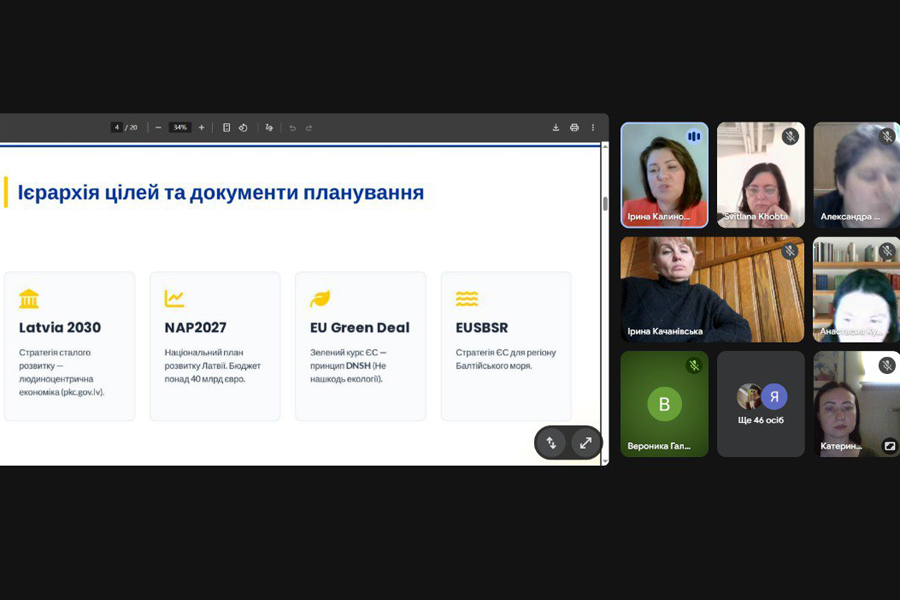Click the redo arrow in PDF toolbar

click(309, 127)
